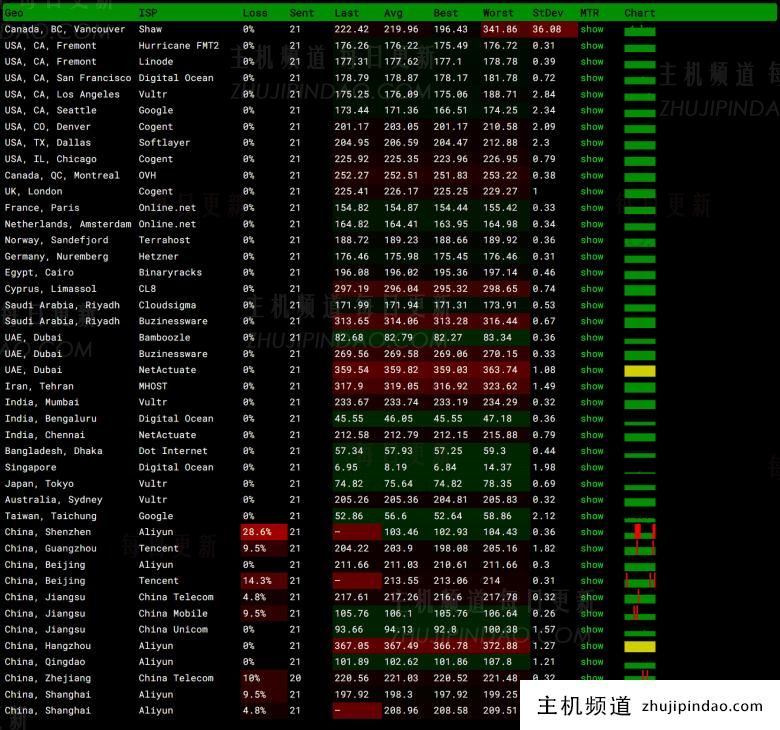Click 'Australia, Sydney' geo cell

pyautogui.click(x=54, y=500)
